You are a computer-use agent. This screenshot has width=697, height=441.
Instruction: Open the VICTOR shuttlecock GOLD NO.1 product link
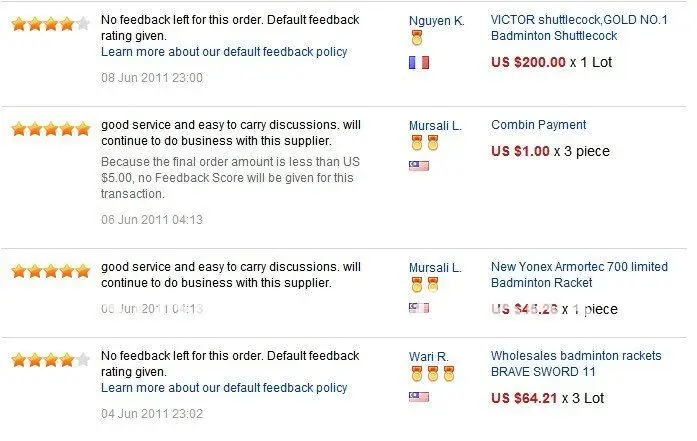(579, 28)
